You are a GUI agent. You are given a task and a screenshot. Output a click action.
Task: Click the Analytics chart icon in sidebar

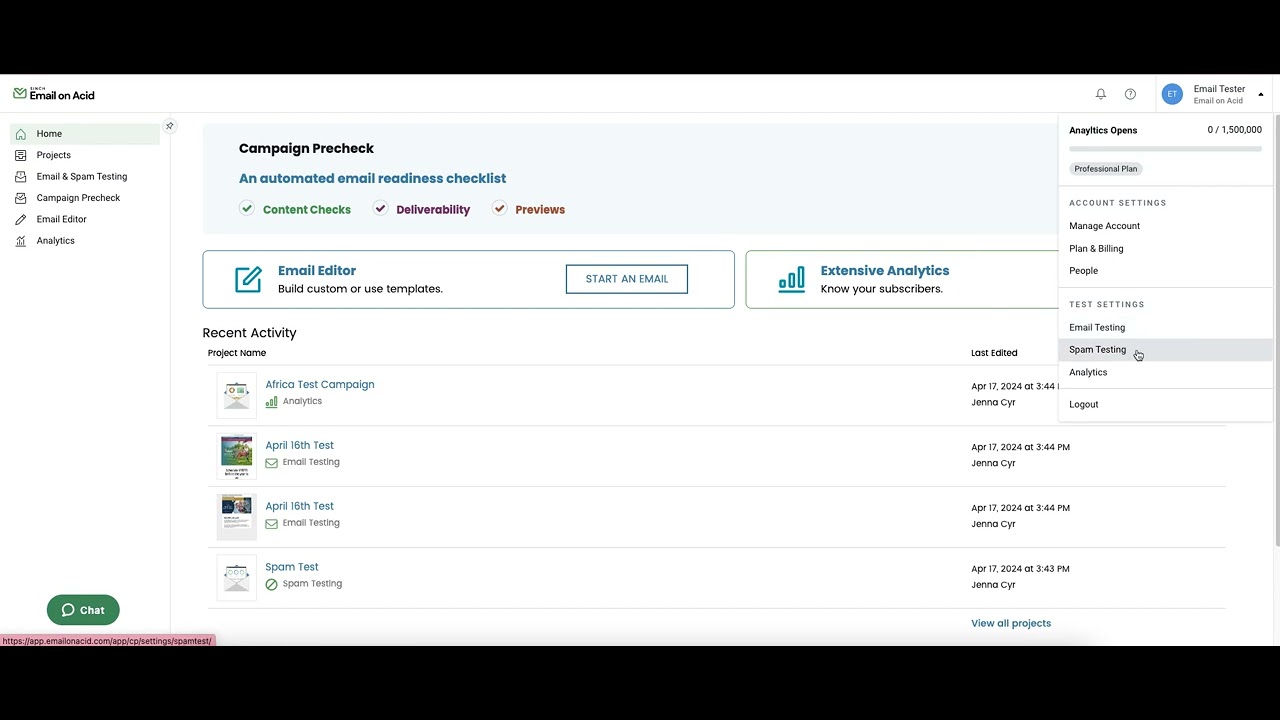coord(21,241)
